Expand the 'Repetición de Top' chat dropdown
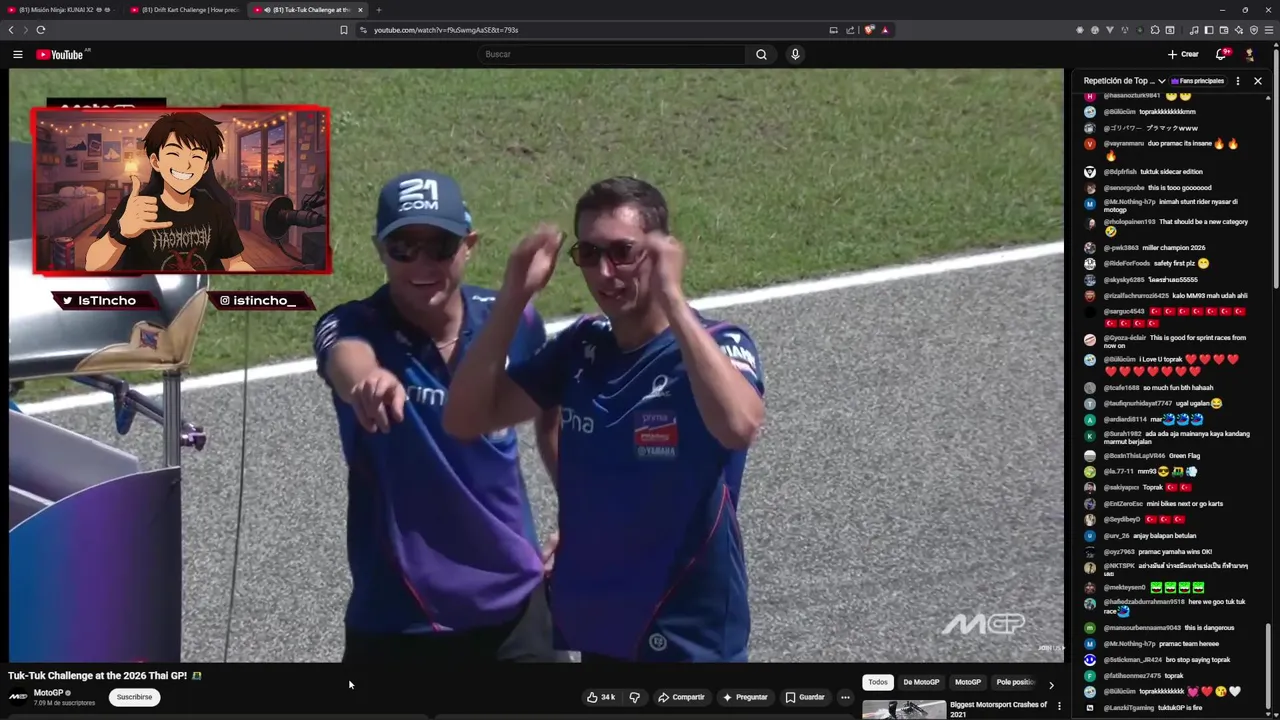This screenshot has width=1280, height=720. tap(1124, 81)
